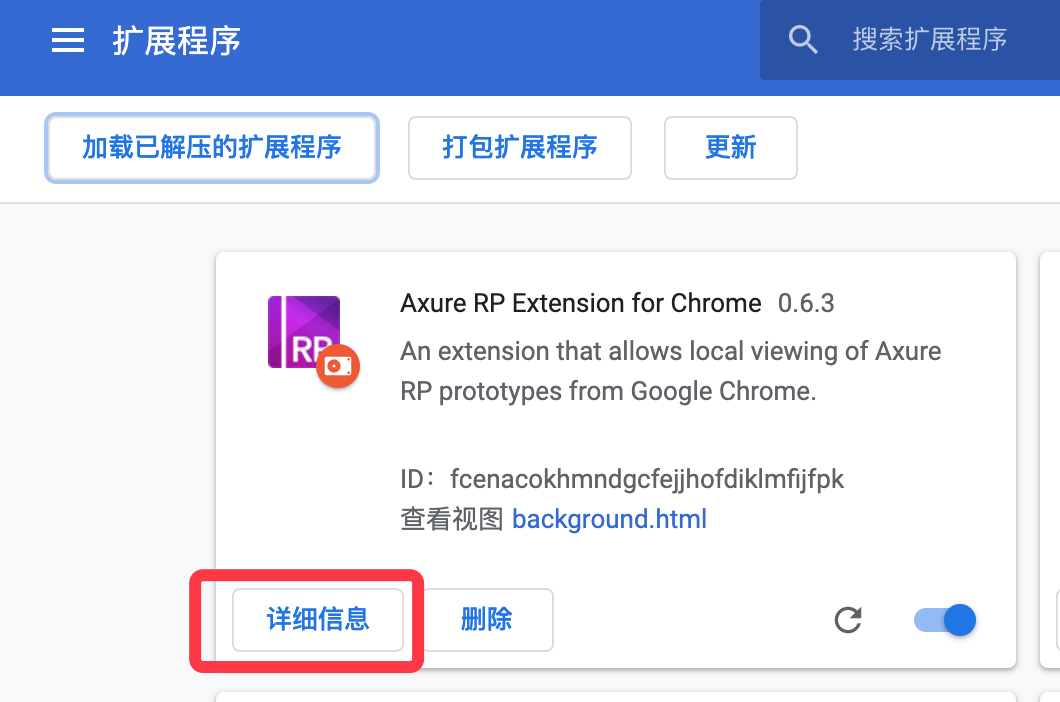Click the magnifier search icon
This screenshot has height=702, width=1060.
(x=802, y=39)
